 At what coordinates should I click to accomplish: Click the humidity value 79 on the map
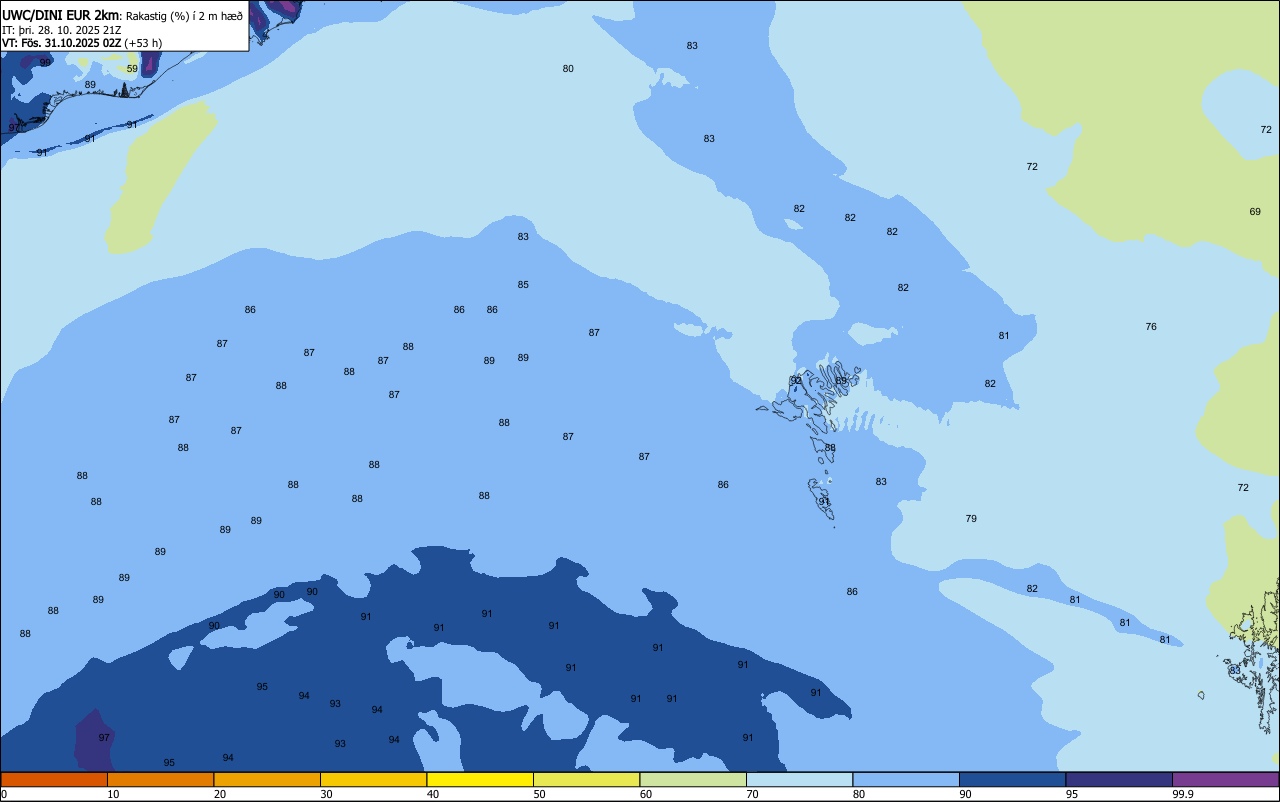[971, 519]
